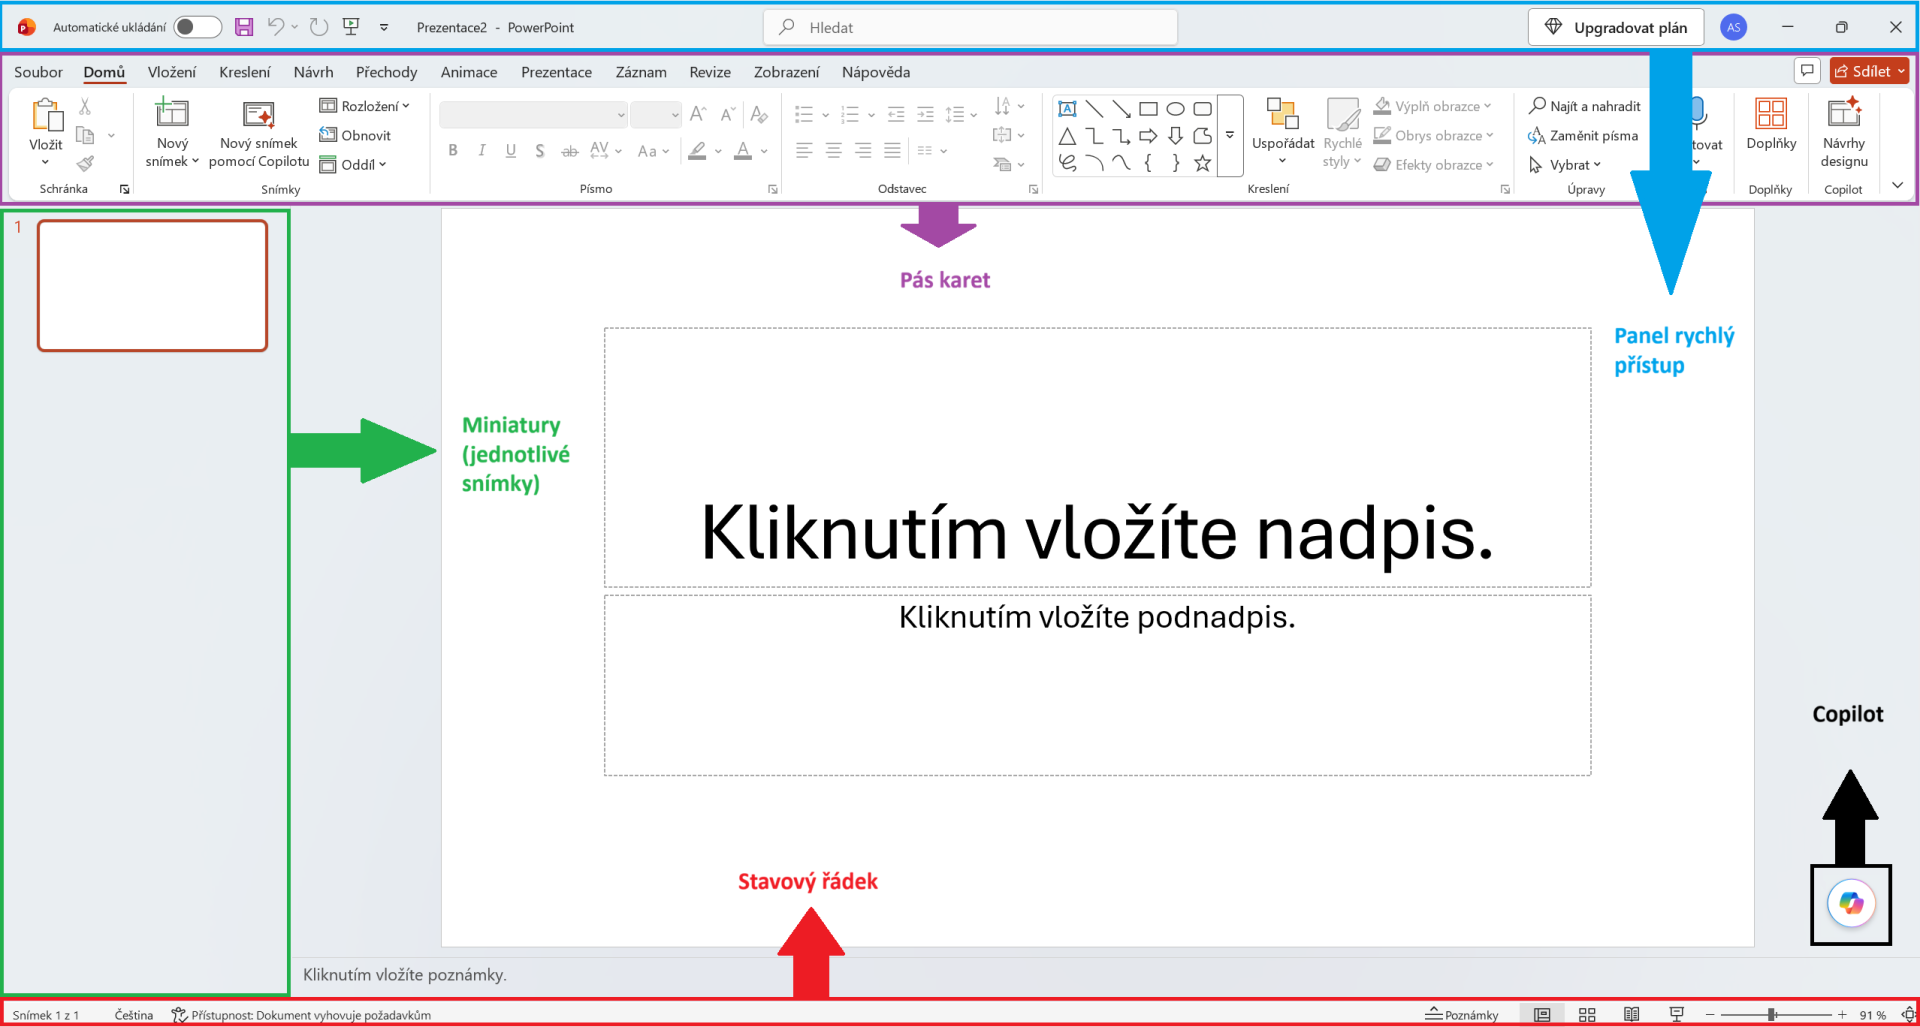Undo the last action
Image resolution: width=1920 pixels, height=1027 pixels.
[x=276, y=27]
